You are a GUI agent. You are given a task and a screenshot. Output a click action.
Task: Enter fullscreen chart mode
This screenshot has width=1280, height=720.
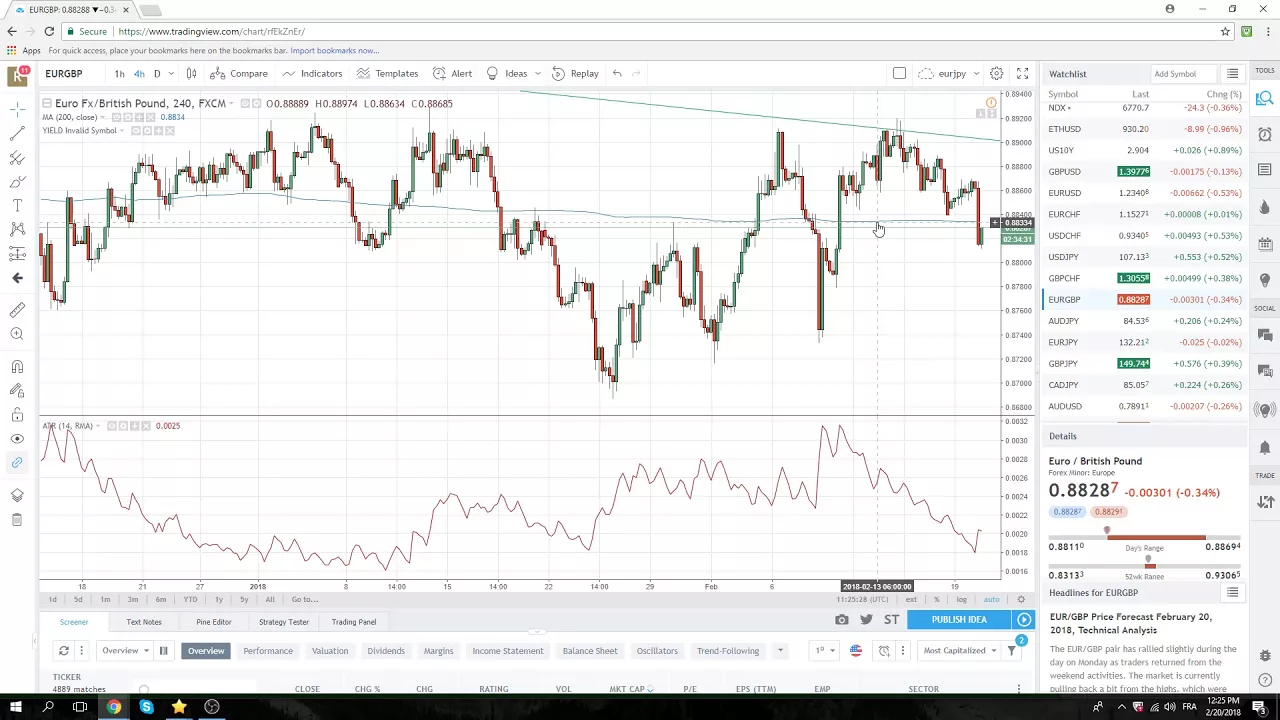pyautogui.click(x=1022, y=73)
